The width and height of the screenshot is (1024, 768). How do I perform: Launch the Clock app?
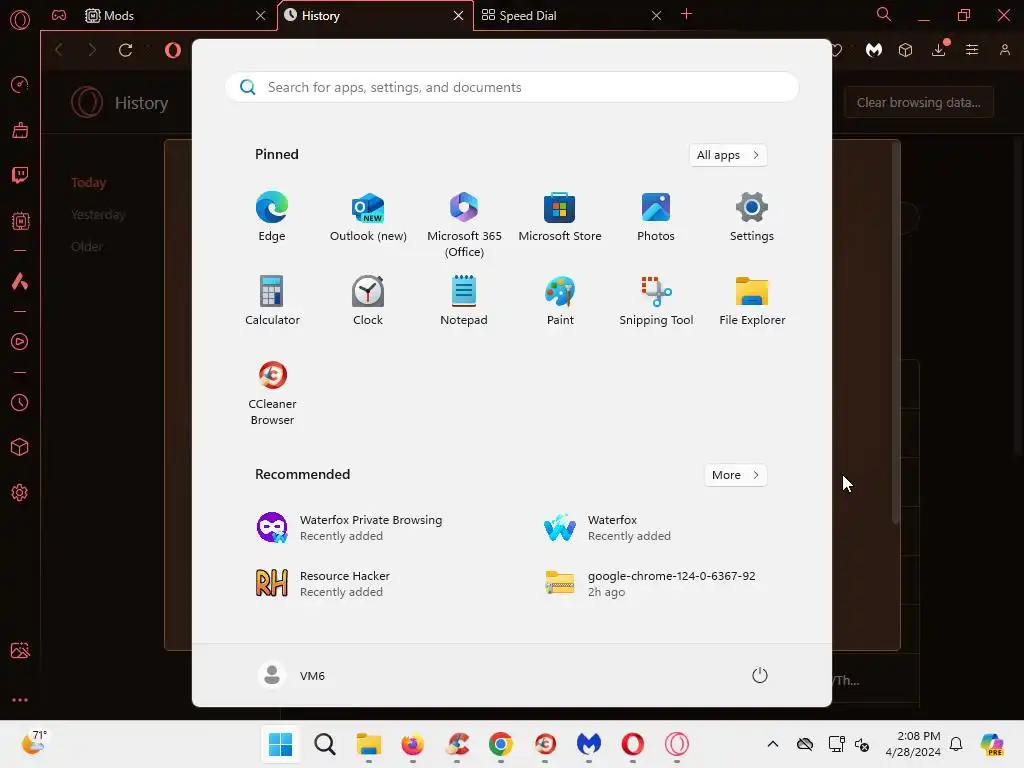368,300
